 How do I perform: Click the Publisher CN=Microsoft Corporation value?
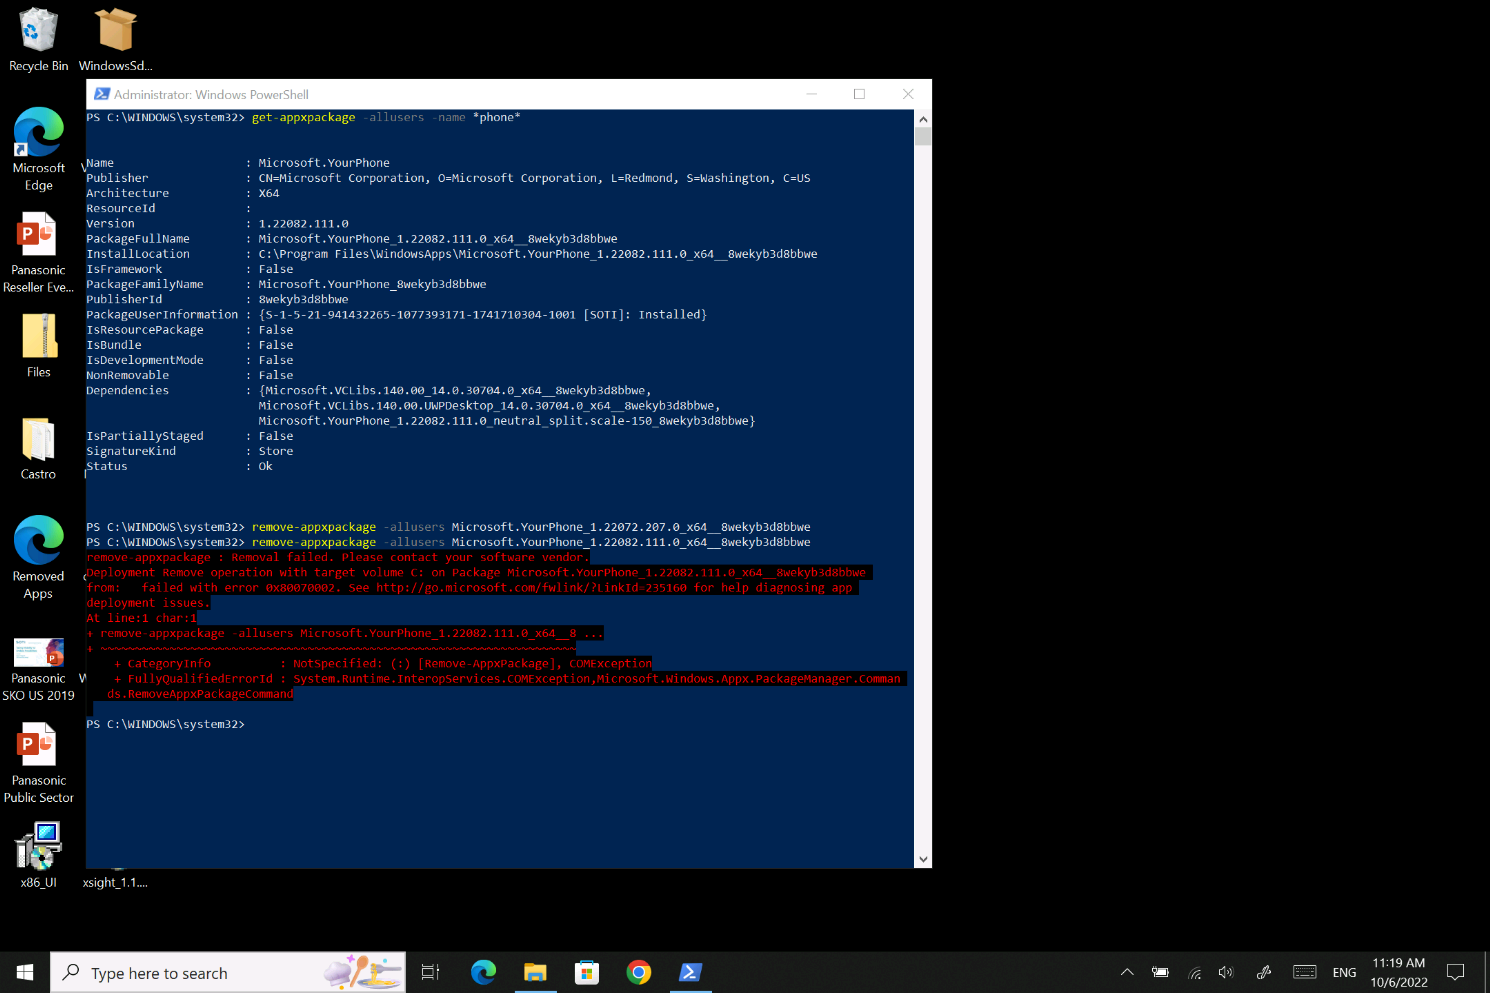(x=534, y=178)
